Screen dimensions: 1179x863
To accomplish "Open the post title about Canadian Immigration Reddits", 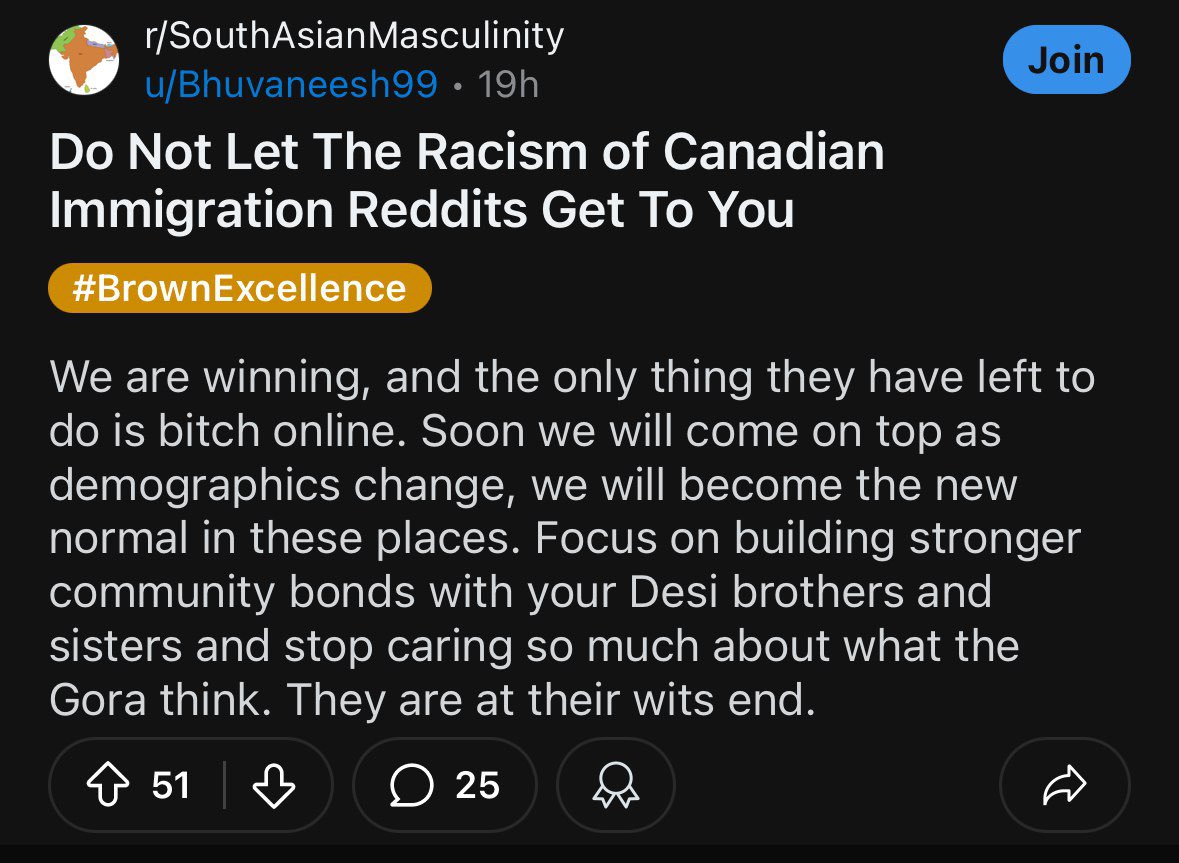I will (466, 180).
